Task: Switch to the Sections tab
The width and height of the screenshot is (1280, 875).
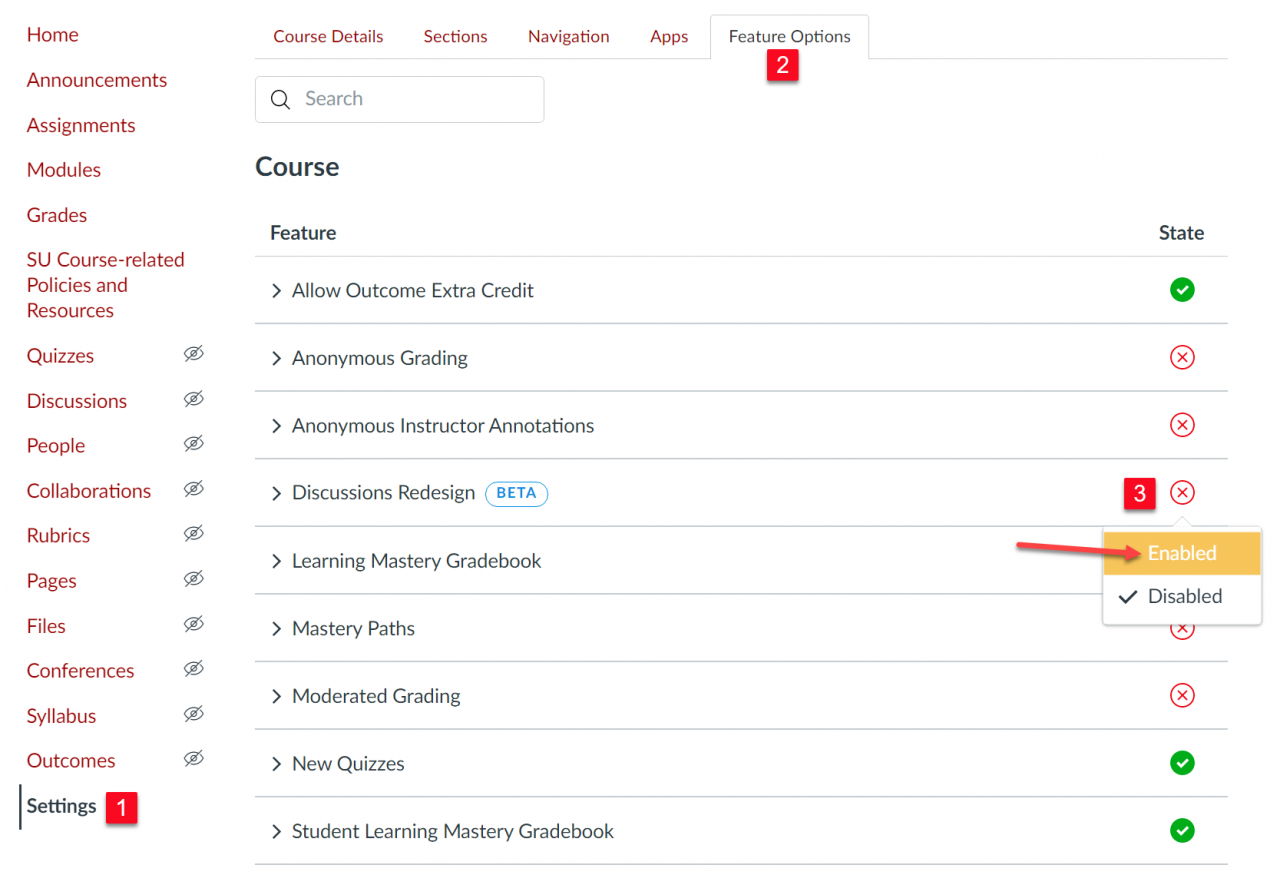Action: (x=455, y=36)
